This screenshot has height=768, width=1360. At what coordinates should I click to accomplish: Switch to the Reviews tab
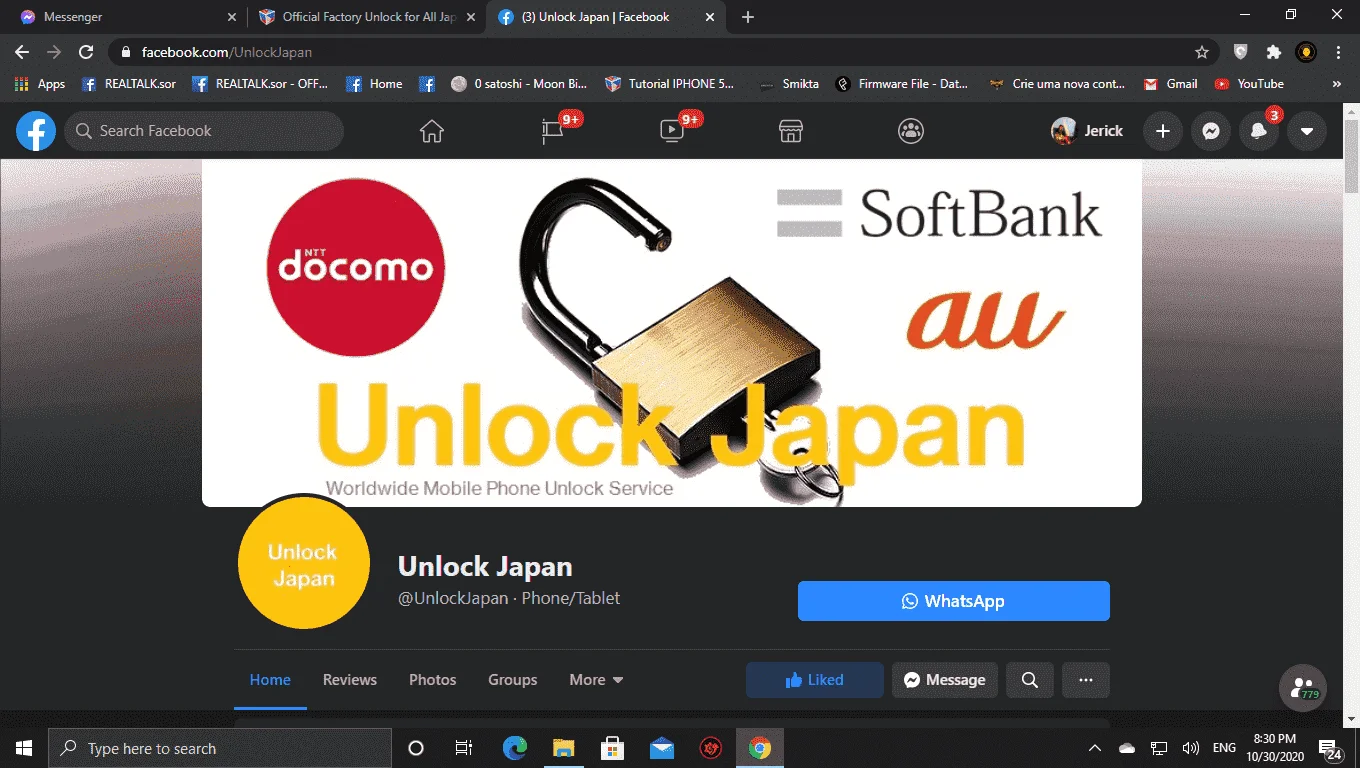350,680
